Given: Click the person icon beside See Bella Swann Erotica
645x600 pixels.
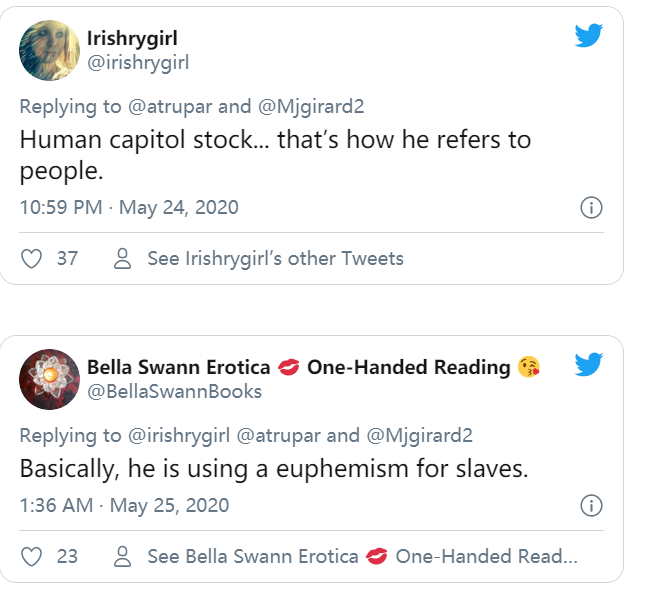Looking at the screenshot, I should click(x=123, y=557).
